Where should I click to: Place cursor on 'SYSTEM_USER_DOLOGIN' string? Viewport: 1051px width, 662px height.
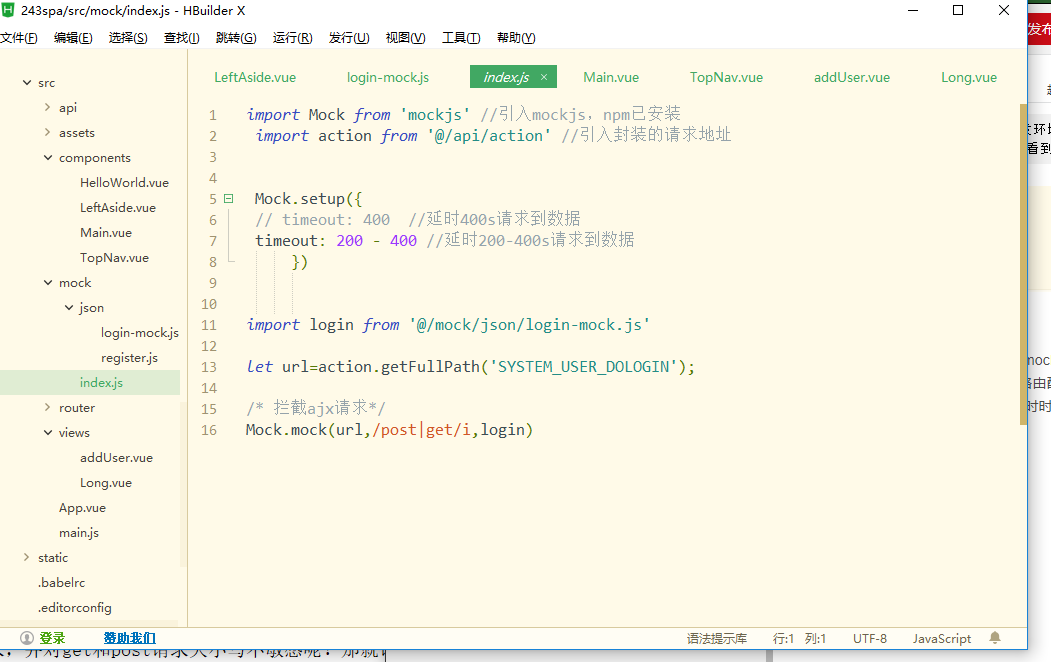583,367
